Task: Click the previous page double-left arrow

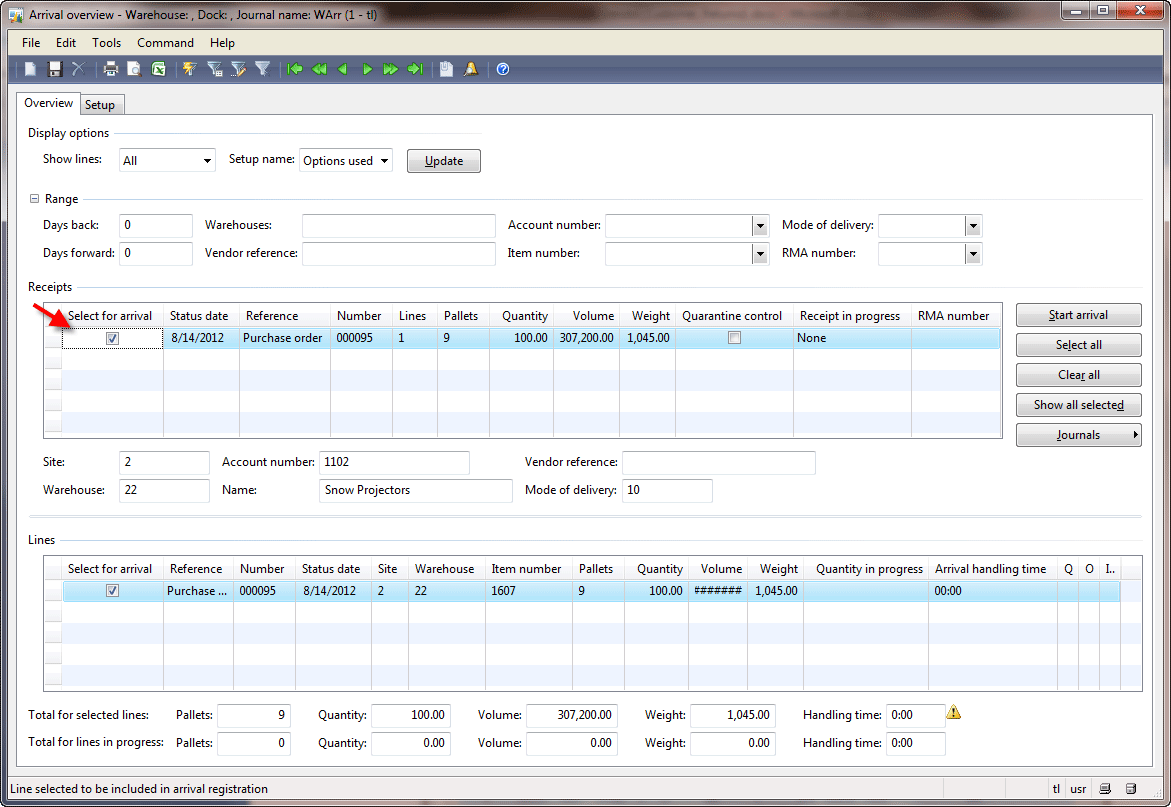Action: pos(319,69)
